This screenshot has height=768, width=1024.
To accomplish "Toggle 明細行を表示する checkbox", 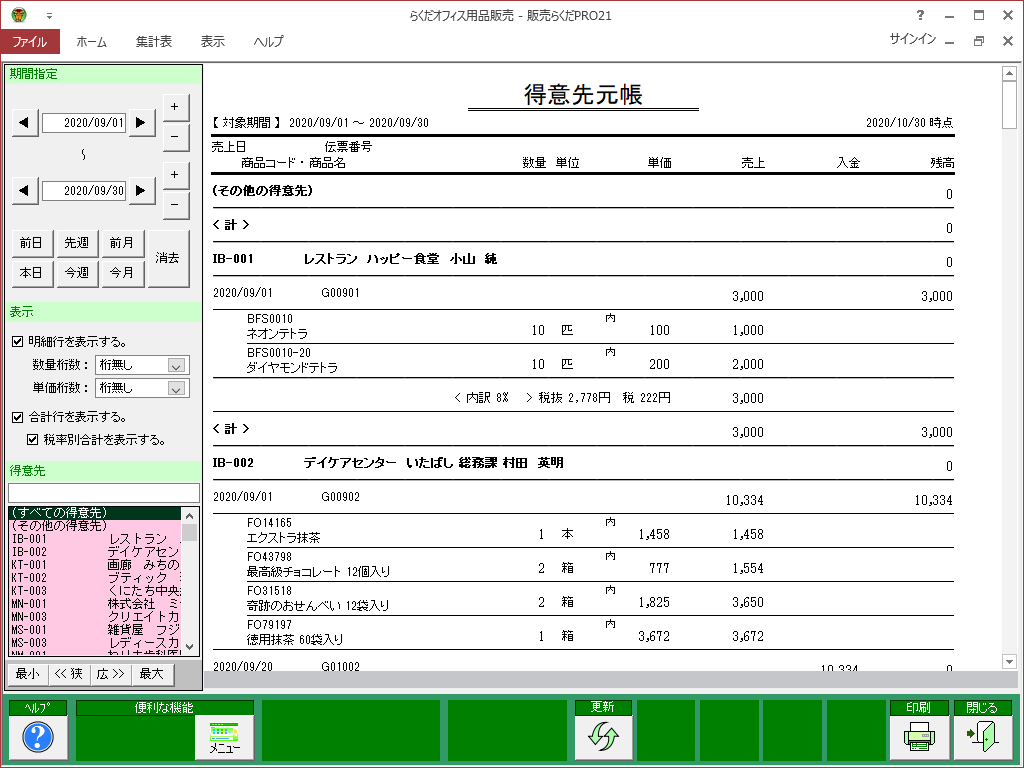I will pos(18,341).
